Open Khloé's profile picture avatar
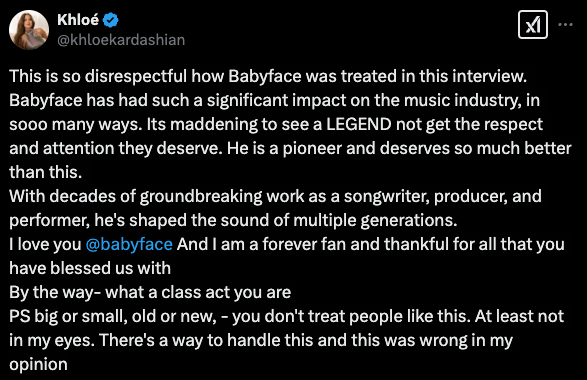The width and height of the screenshot is (587, 380). point(29,30)
